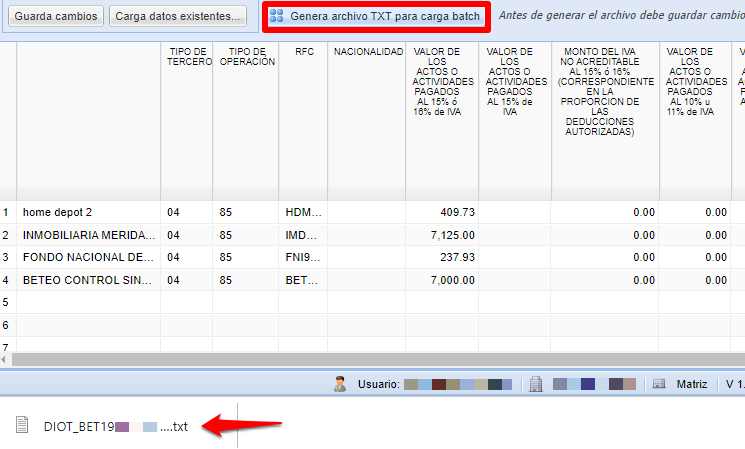Click the user avatar icon in status bar
The height and width of the screenshot is (449, 745).
click(341, 384)
